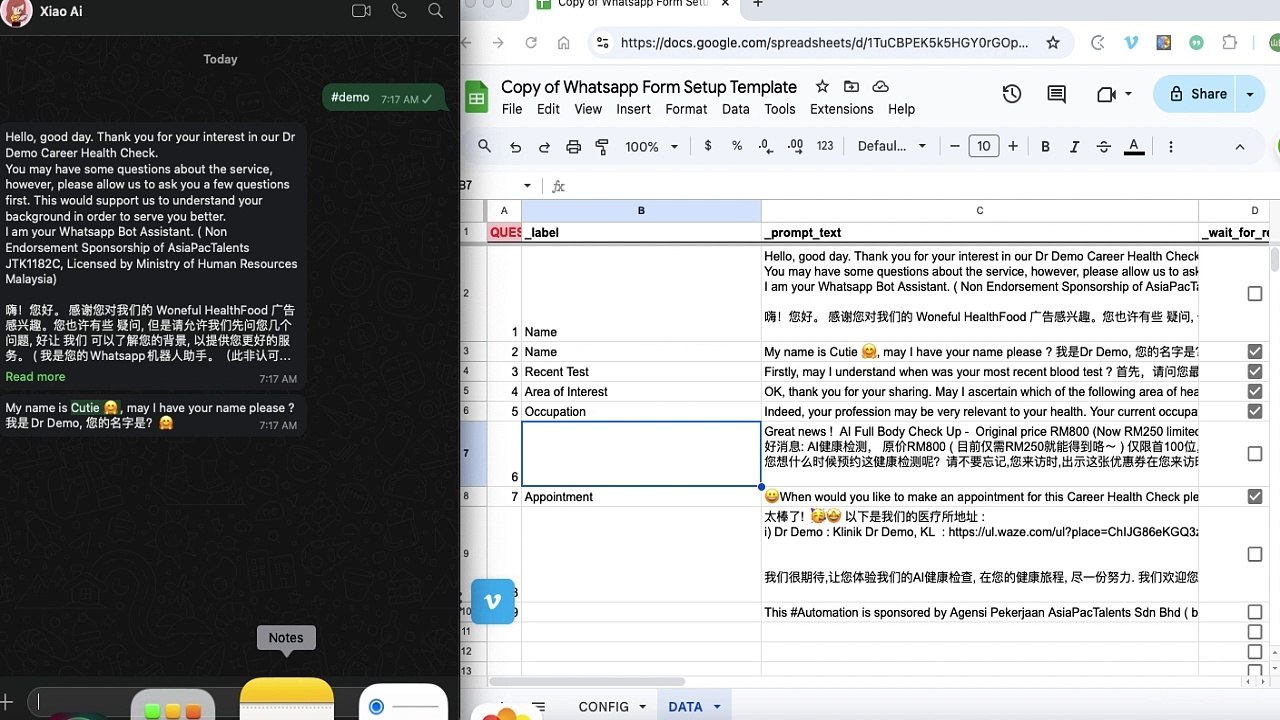Show more toolbar options (three dots)
This screenshot has width=1280, height=720.
tap(1170, 146)
